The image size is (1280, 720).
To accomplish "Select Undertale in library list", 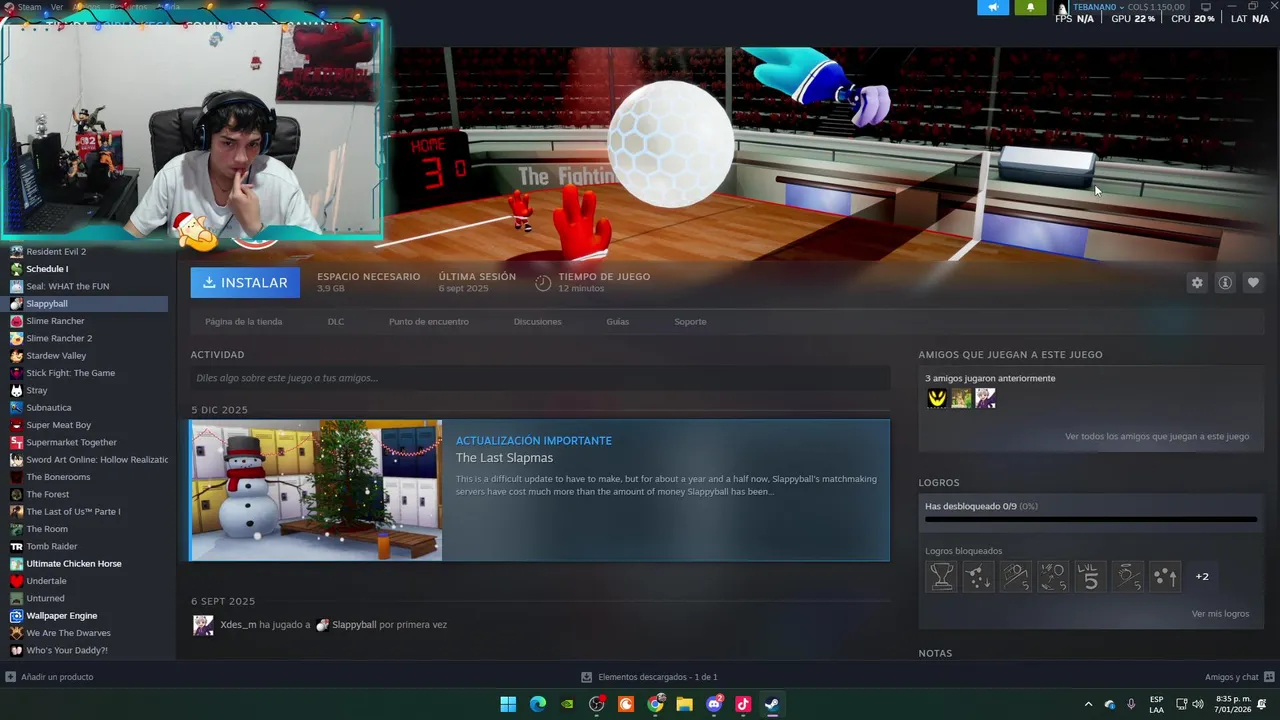I will 46,581.
